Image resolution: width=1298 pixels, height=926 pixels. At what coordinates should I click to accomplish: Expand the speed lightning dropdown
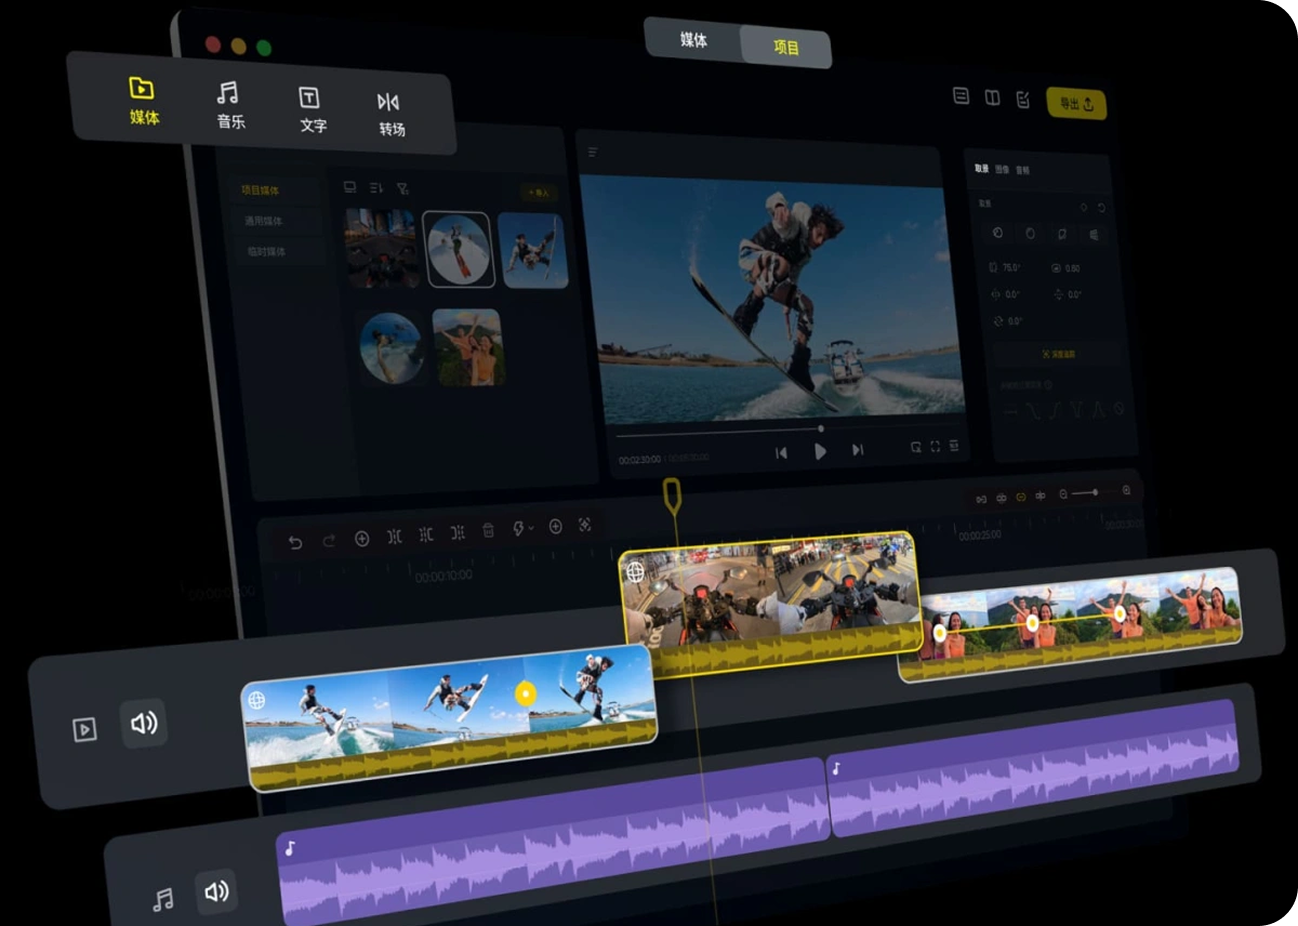pos(522,528)
